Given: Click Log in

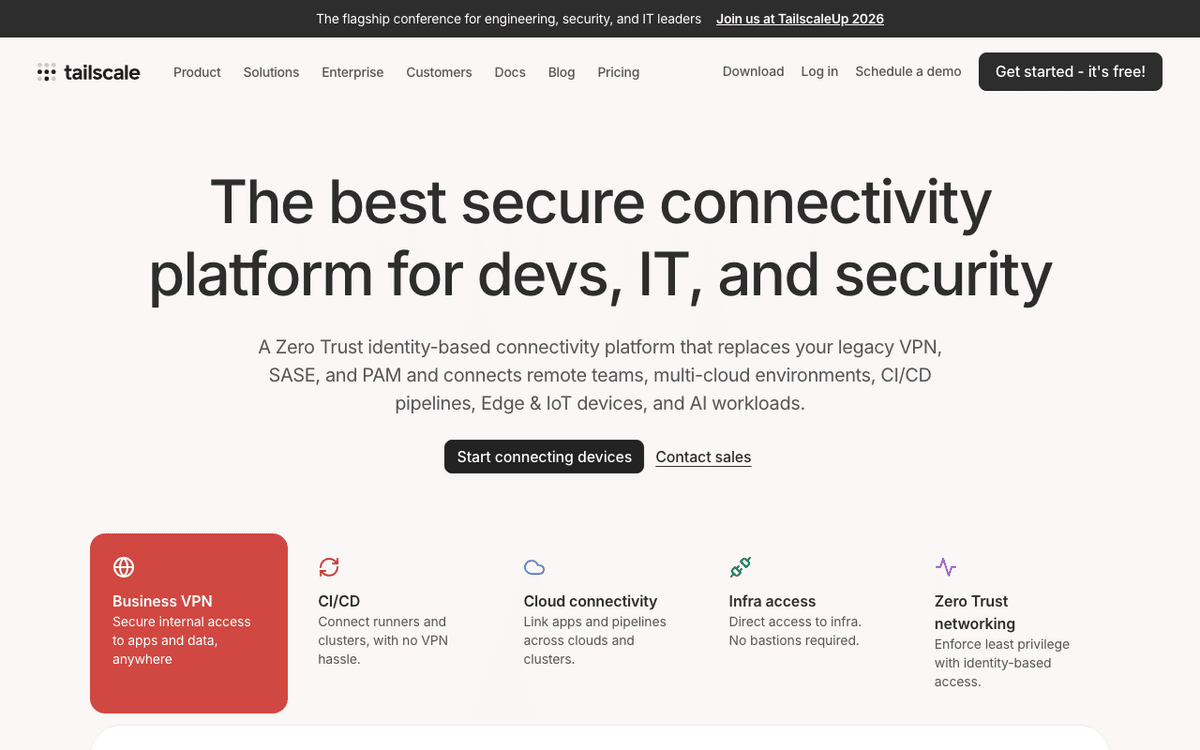Looking at the screenshot, I should click(x=819, y=71).
